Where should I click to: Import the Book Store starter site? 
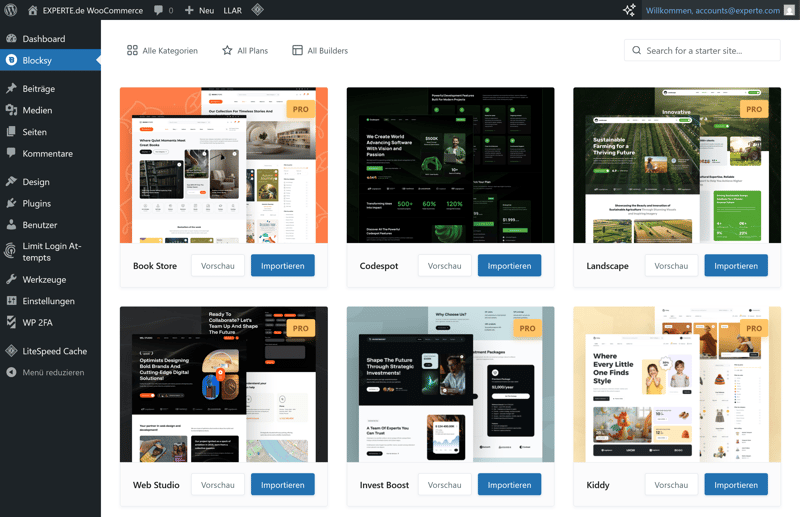(x=282, y=266)
